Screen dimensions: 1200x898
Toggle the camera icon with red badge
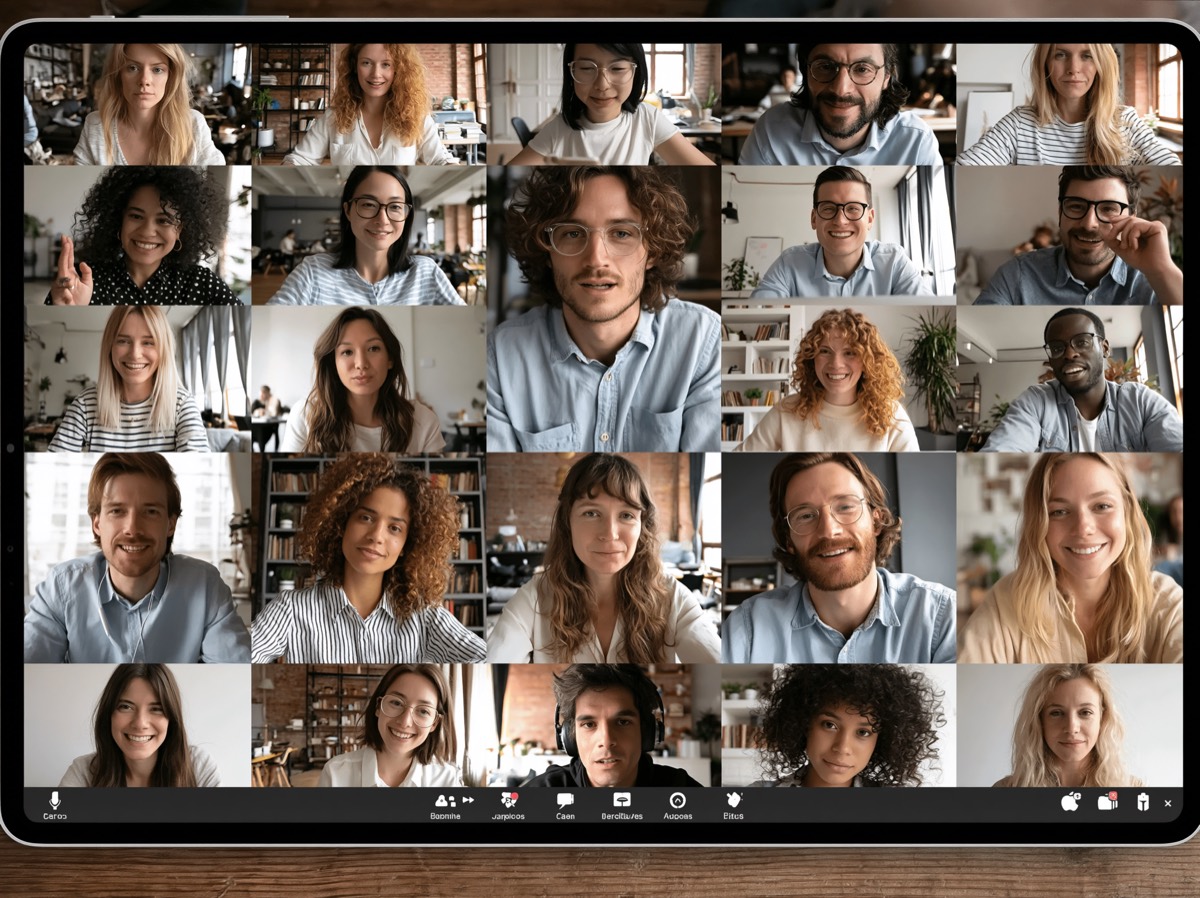[x=1107, y=801]
